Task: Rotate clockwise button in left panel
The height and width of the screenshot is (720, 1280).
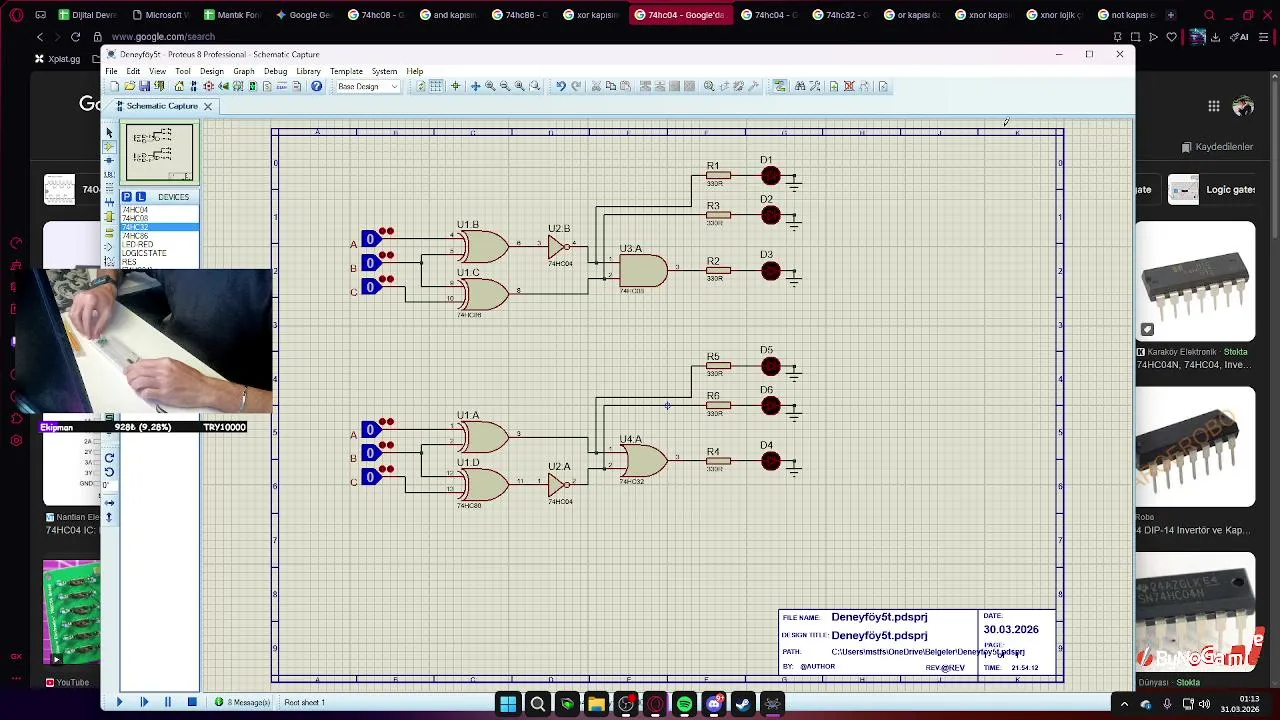Action: [109, 458]
